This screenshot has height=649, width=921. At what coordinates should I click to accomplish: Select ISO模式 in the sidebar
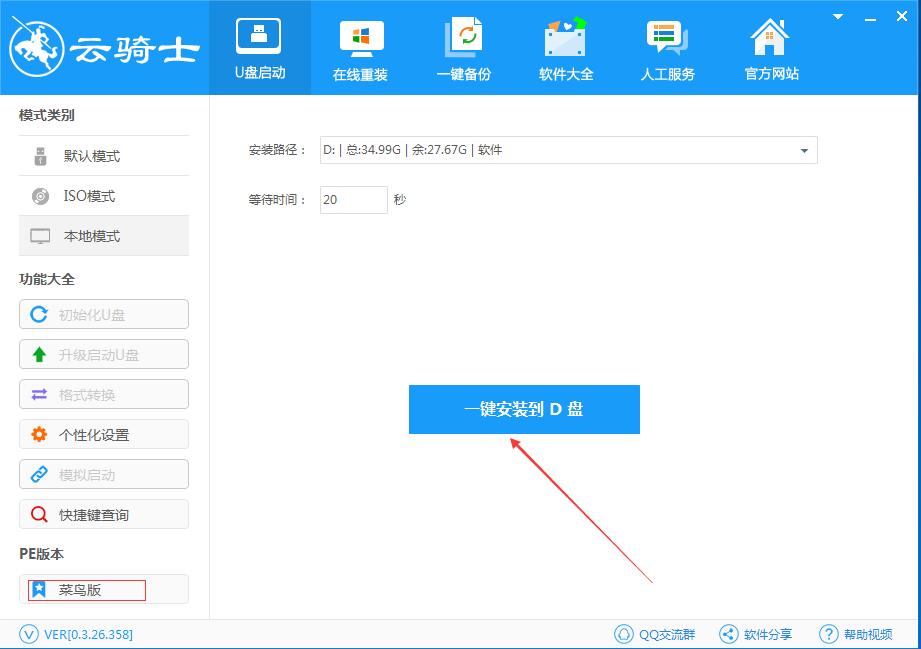(x=104, y=196)
